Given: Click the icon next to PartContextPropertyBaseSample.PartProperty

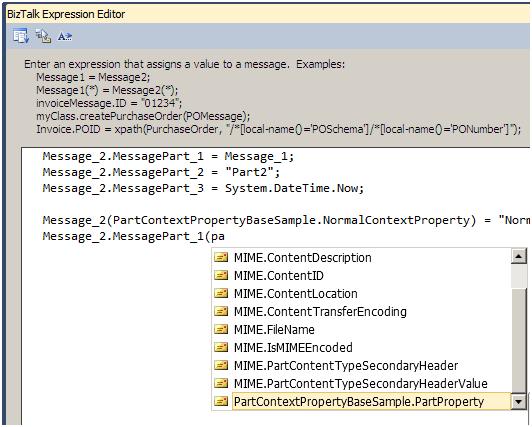Looking at the screenshot, I should [221, 401].
